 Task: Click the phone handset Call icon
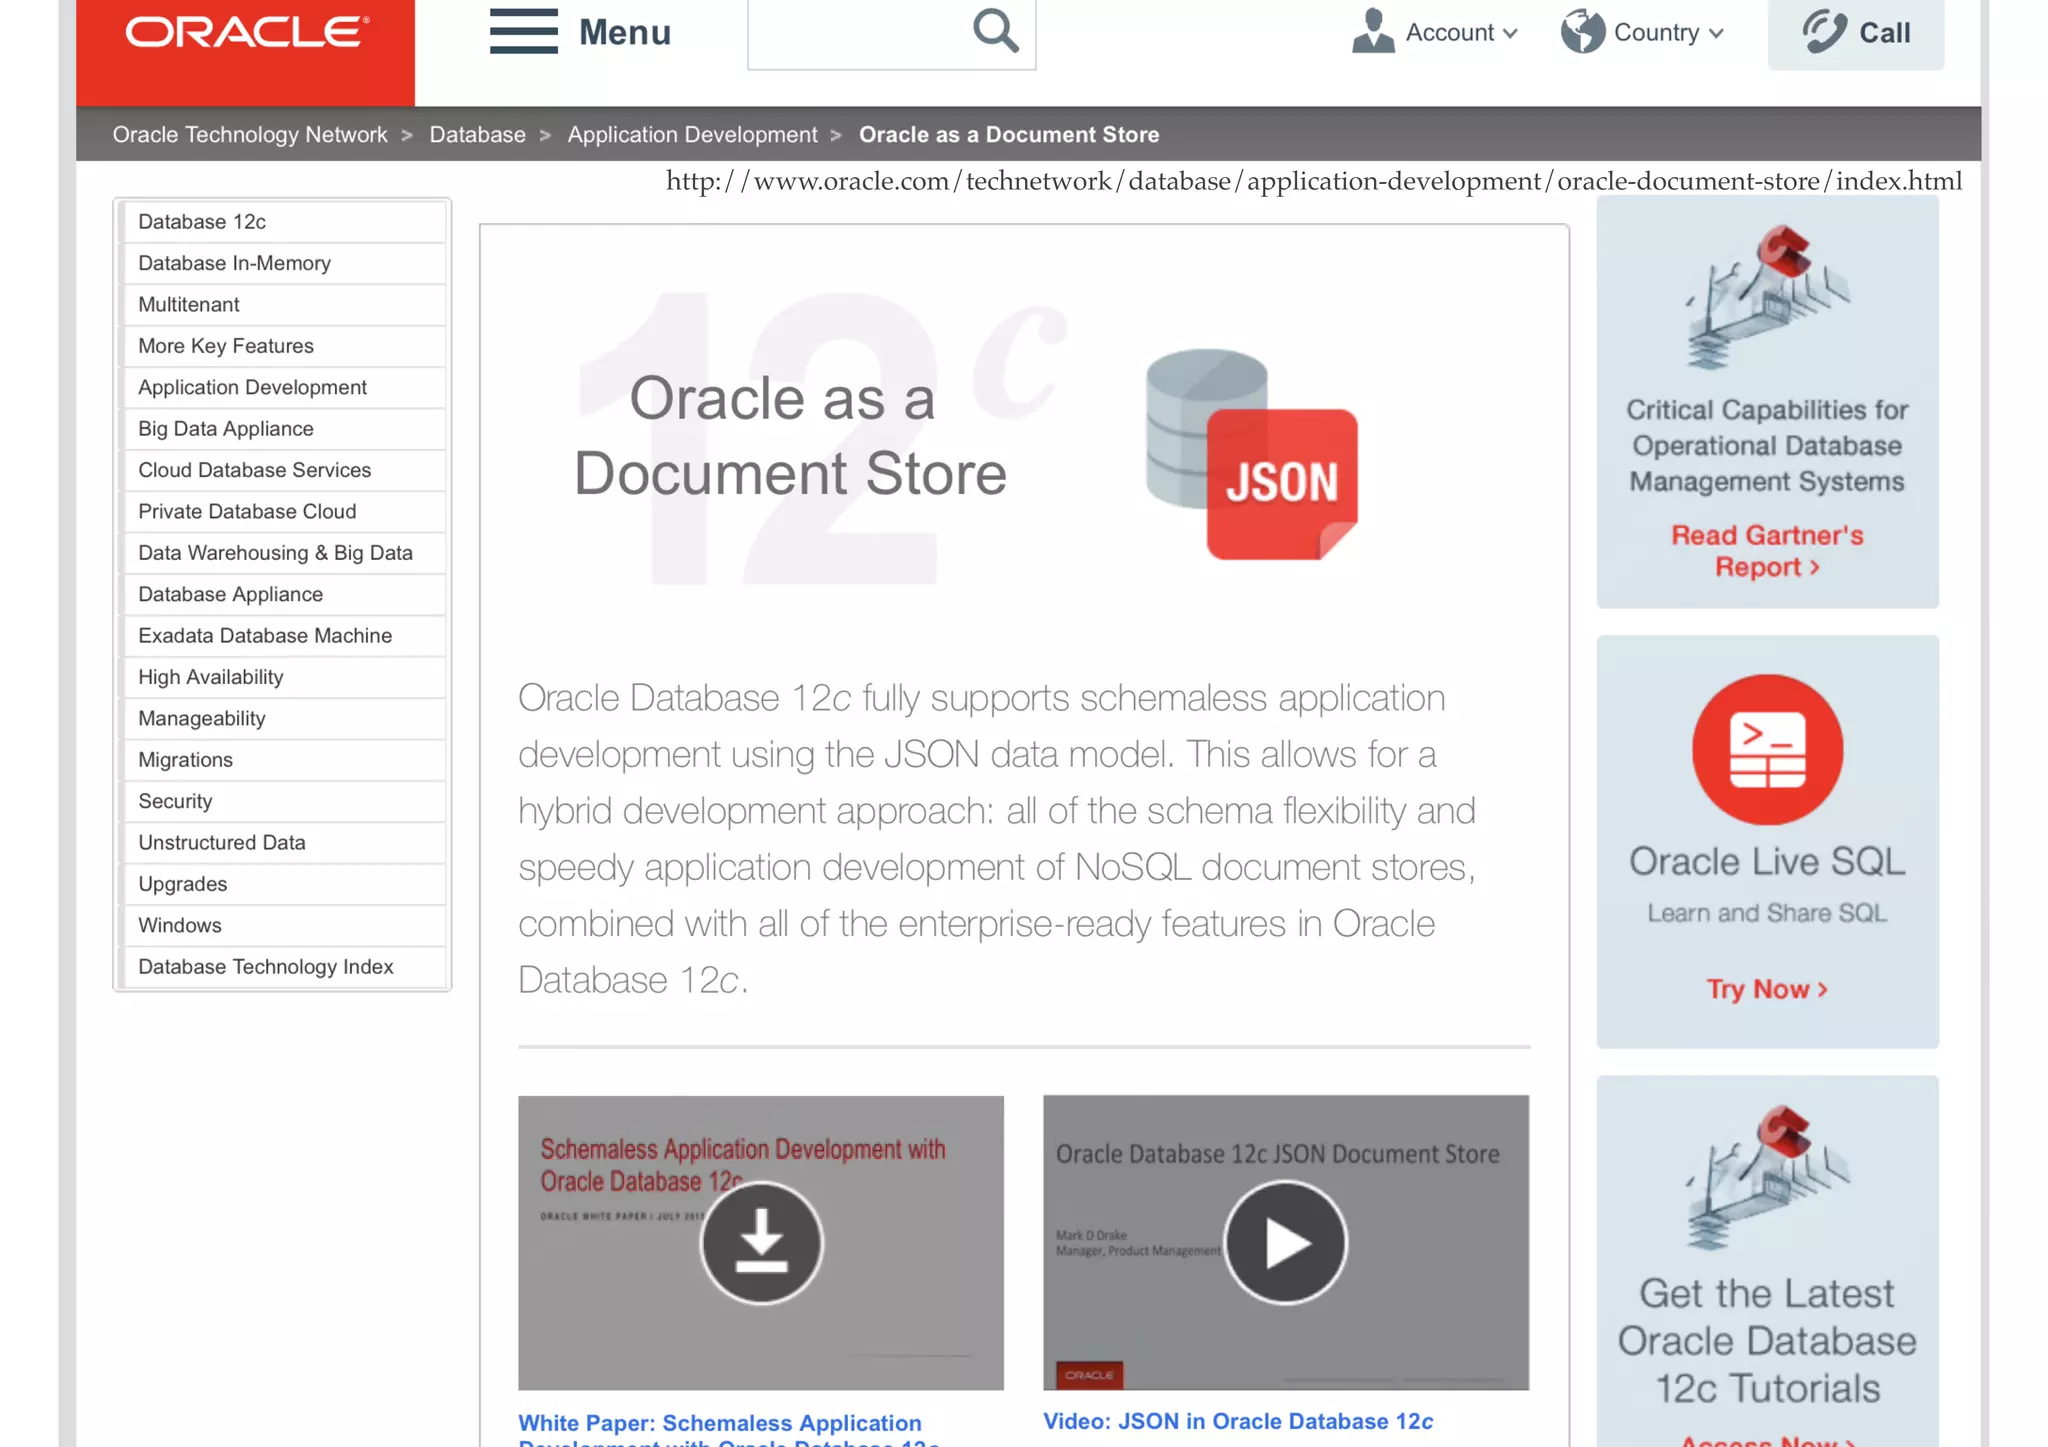coord(1824,31)
